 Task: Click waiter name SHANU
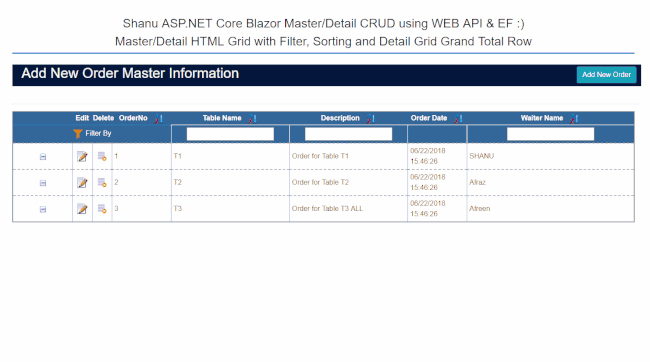[x=481, y=156]
